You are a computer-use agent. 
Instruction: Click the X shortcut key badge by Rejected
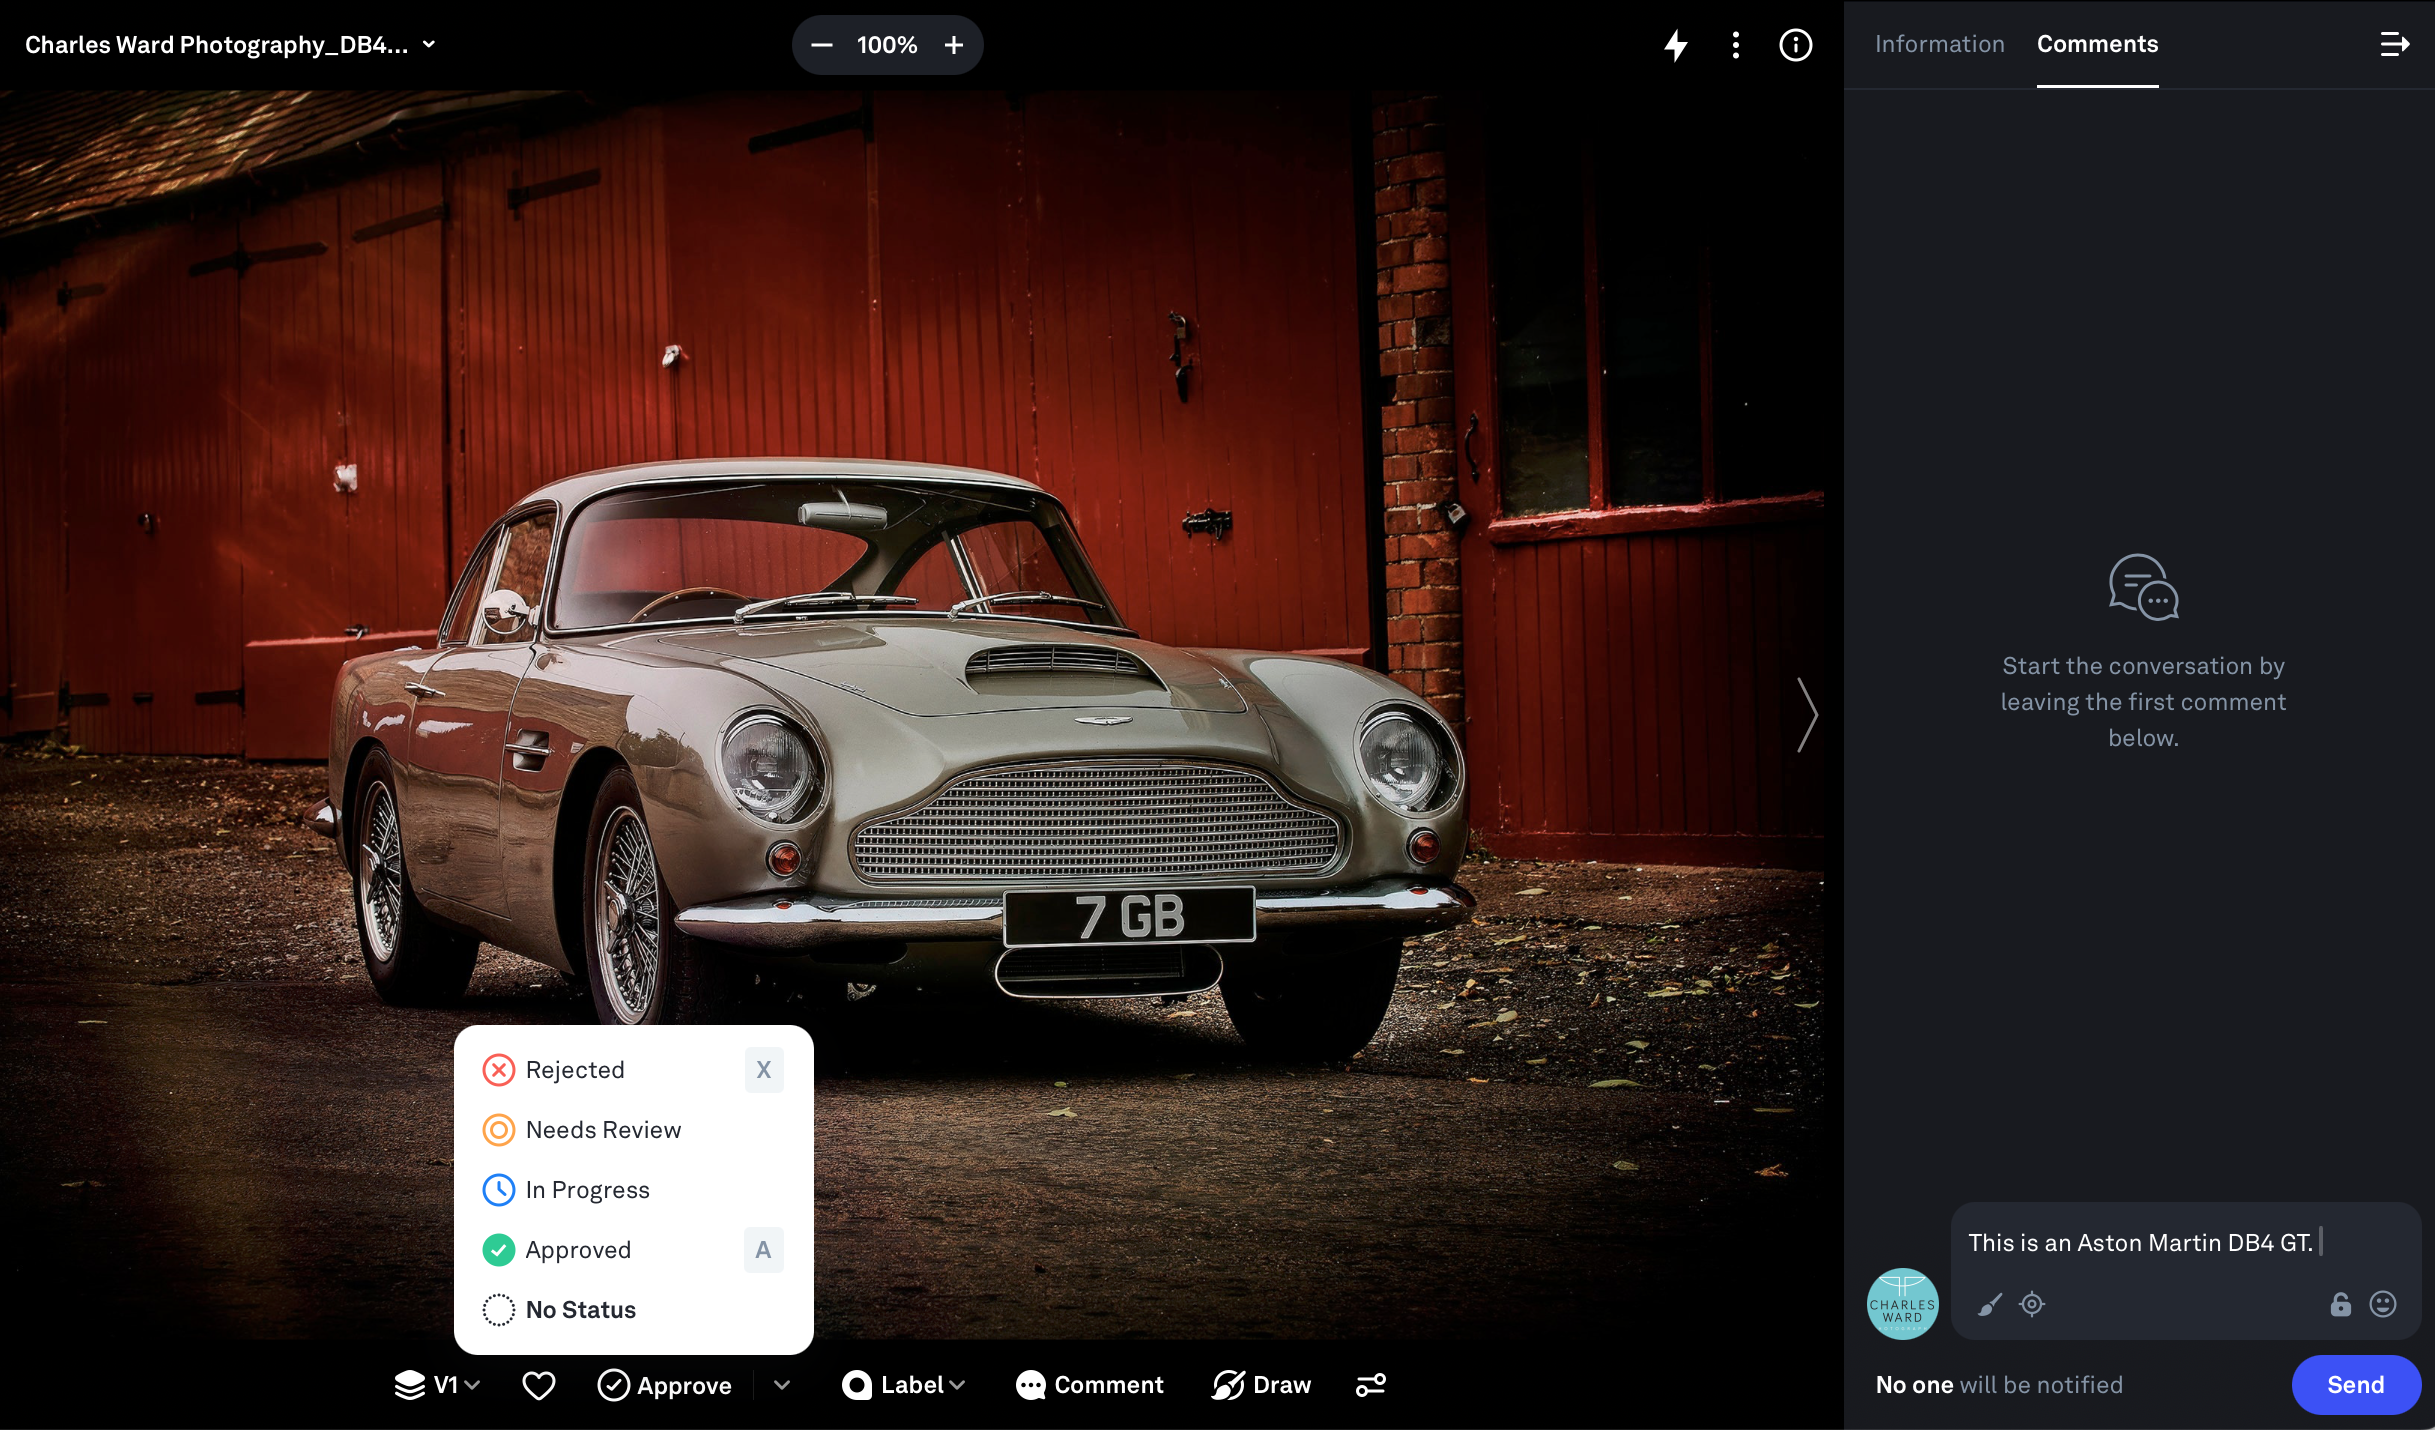click(x=764, y=1070)
